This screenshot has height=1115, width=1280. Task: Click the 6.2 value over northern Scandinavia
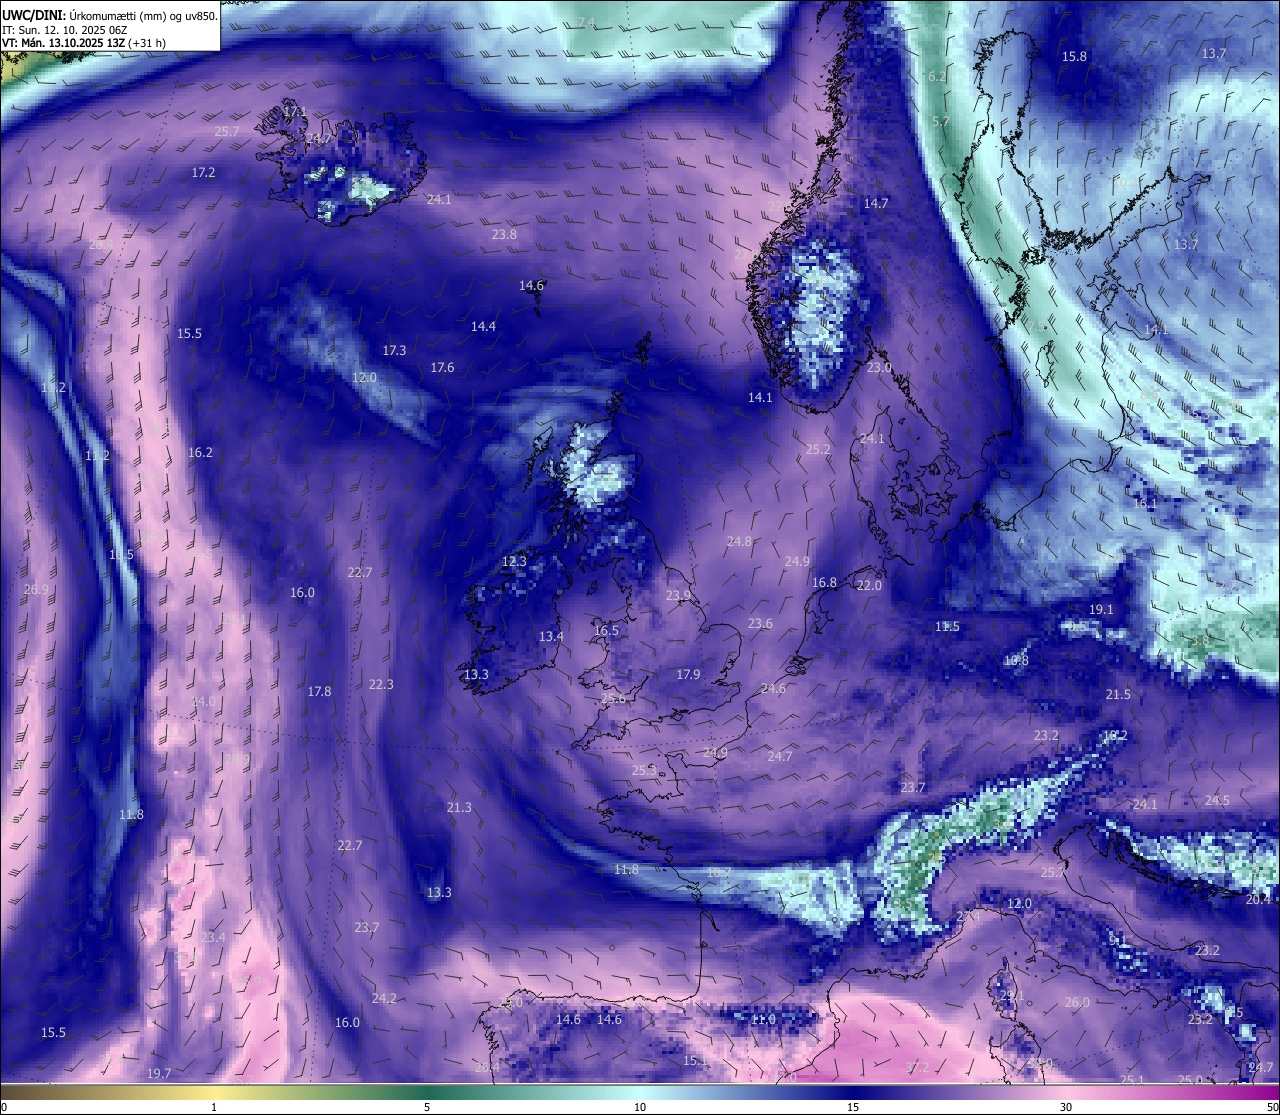tap(937, 77)
